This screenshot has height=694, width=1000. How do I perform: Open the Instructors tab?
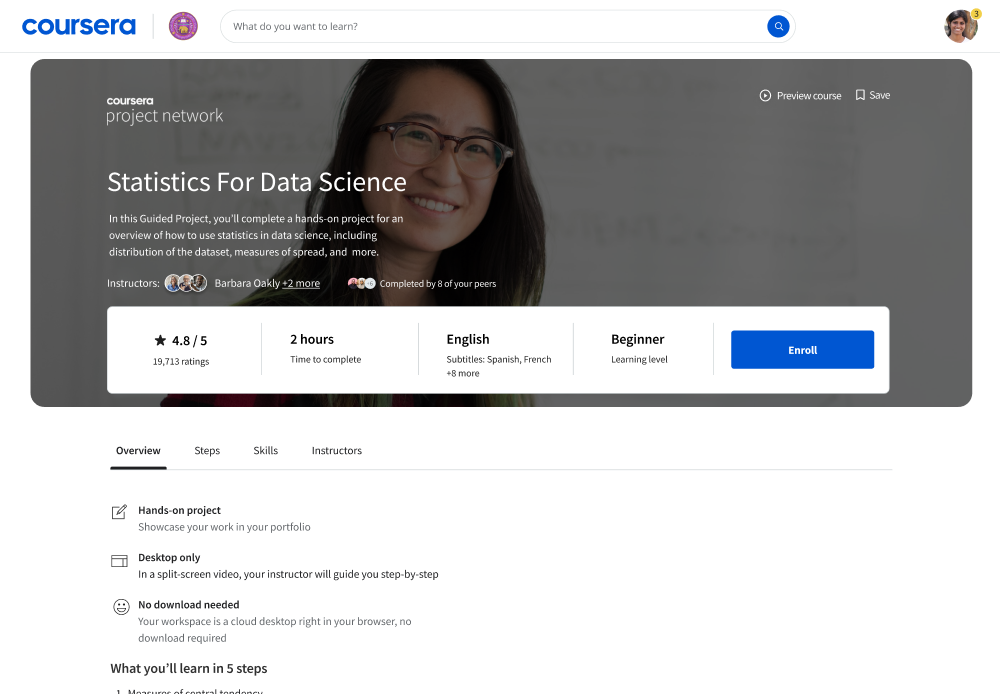click(337, 450)
